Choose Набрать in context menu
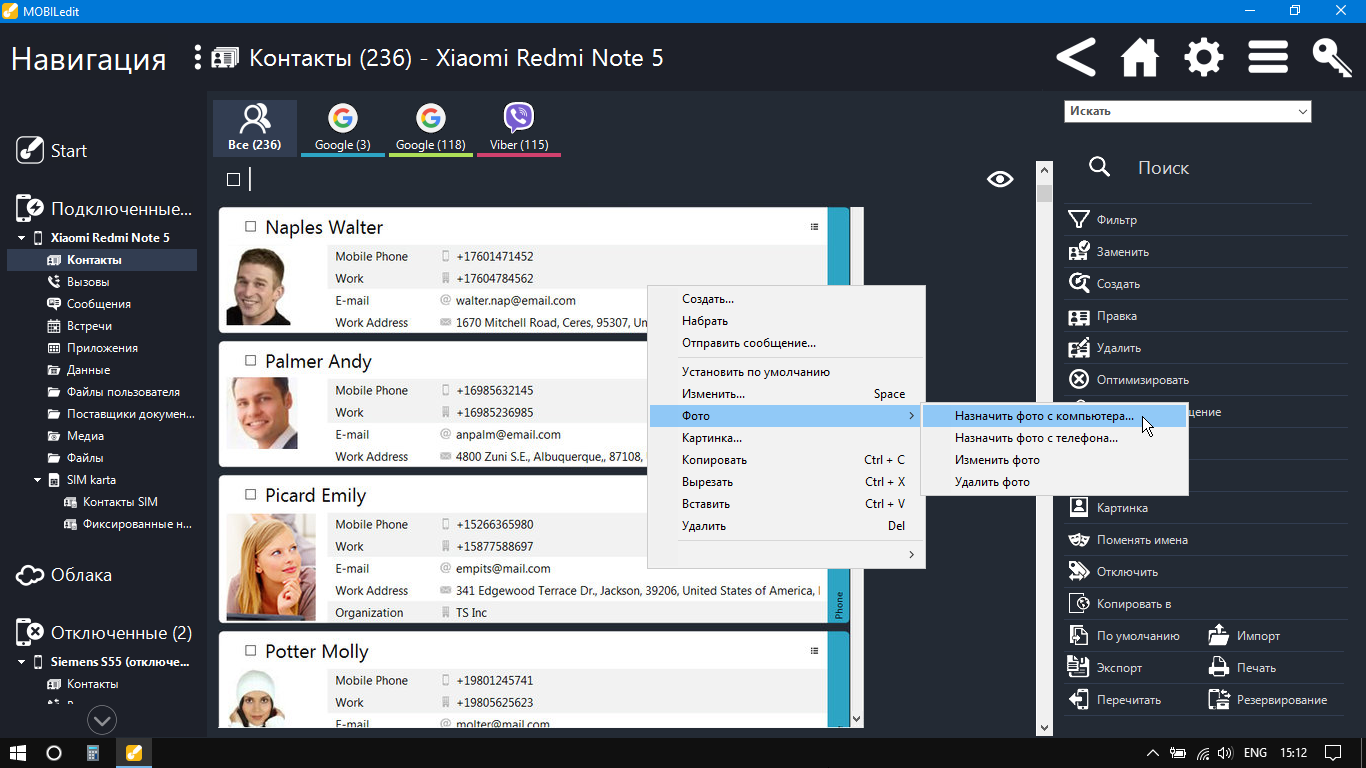Screen dimensions: 1366x768 pyautogui.click(x=786, y=321)
